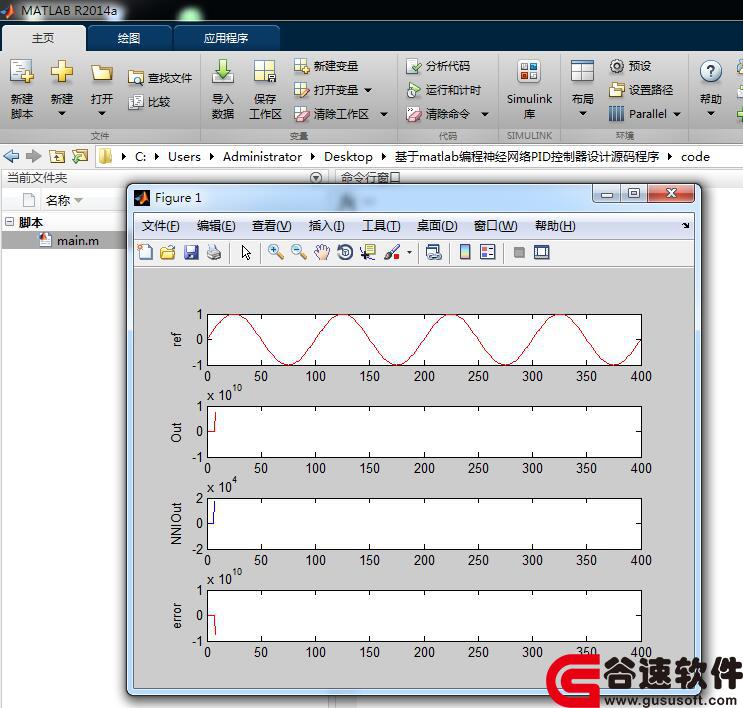The height and width of the screenshot is (708, 743).
Task: Click the Insert Legend icon
Action: [x=488, y=252]
